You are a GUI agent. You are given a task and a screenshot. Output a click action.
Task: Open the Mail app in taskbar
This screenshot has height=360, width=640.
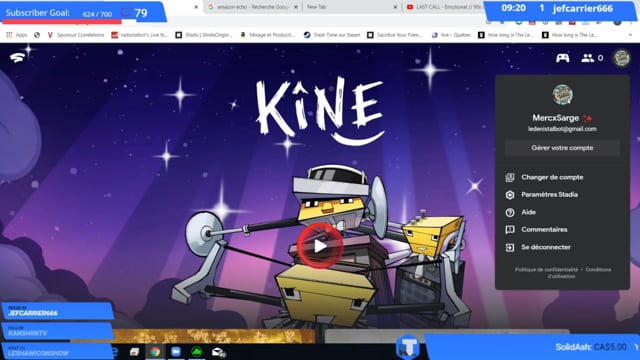point(218,352)
